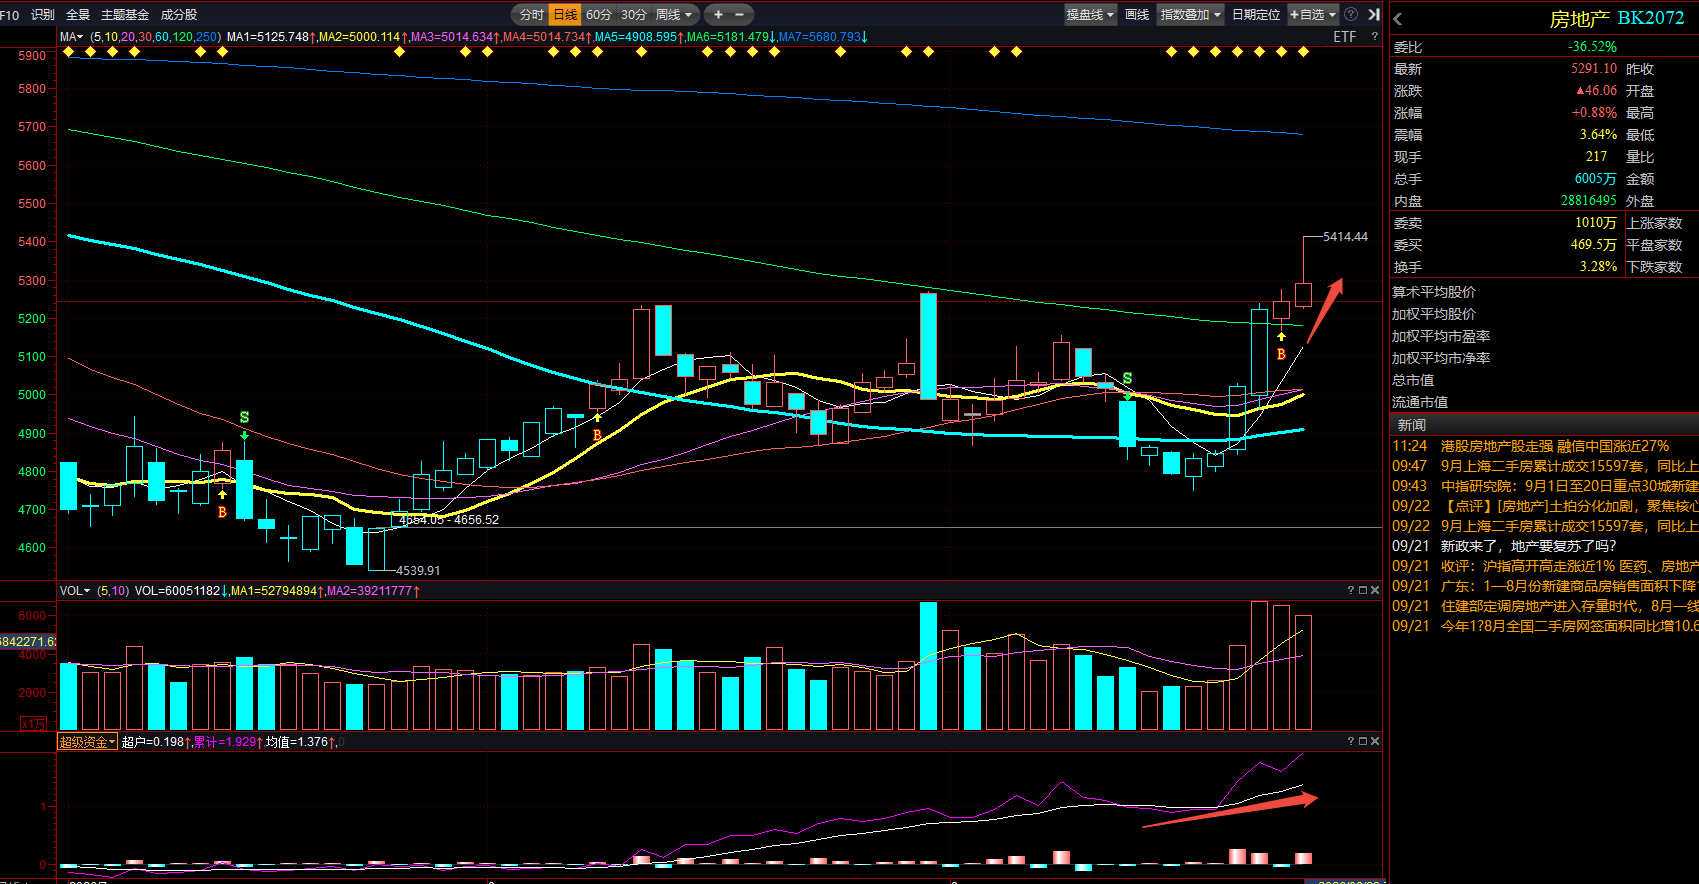Click the MA indicator help question mark
This screenshot has width=1699, height=884.
coord(1374,37)
